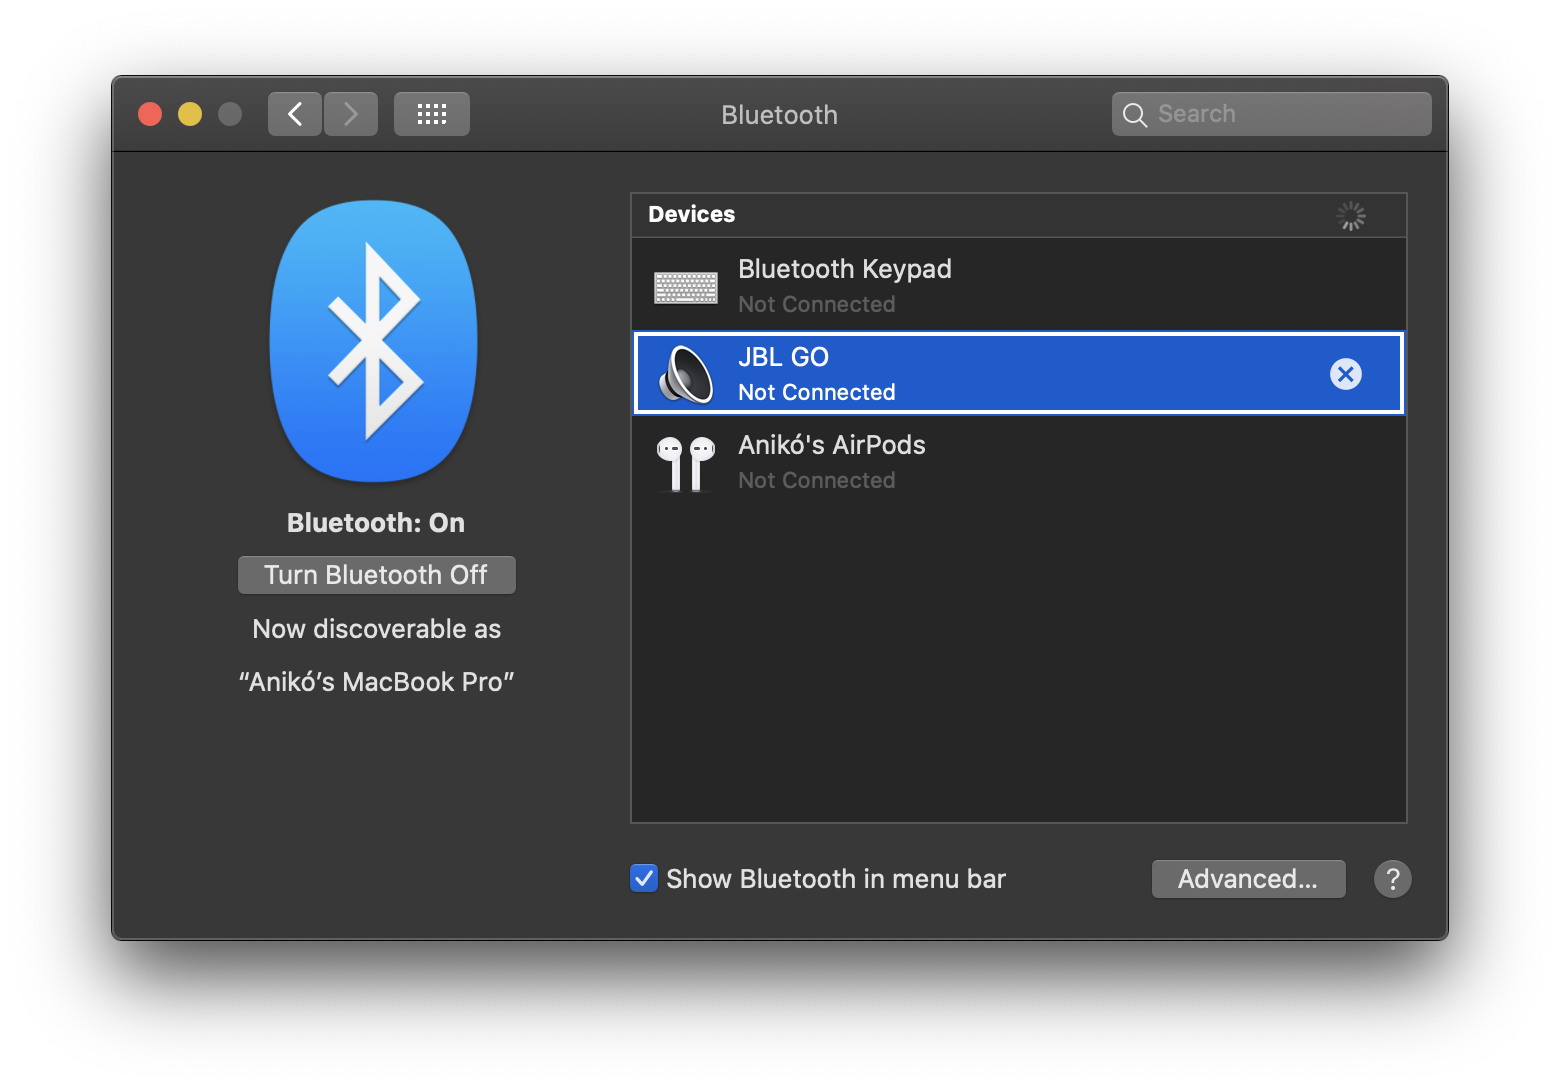Minimize the window with the yellow button
Viewport: 1560px width, 1088px height.
click(190, 114)
